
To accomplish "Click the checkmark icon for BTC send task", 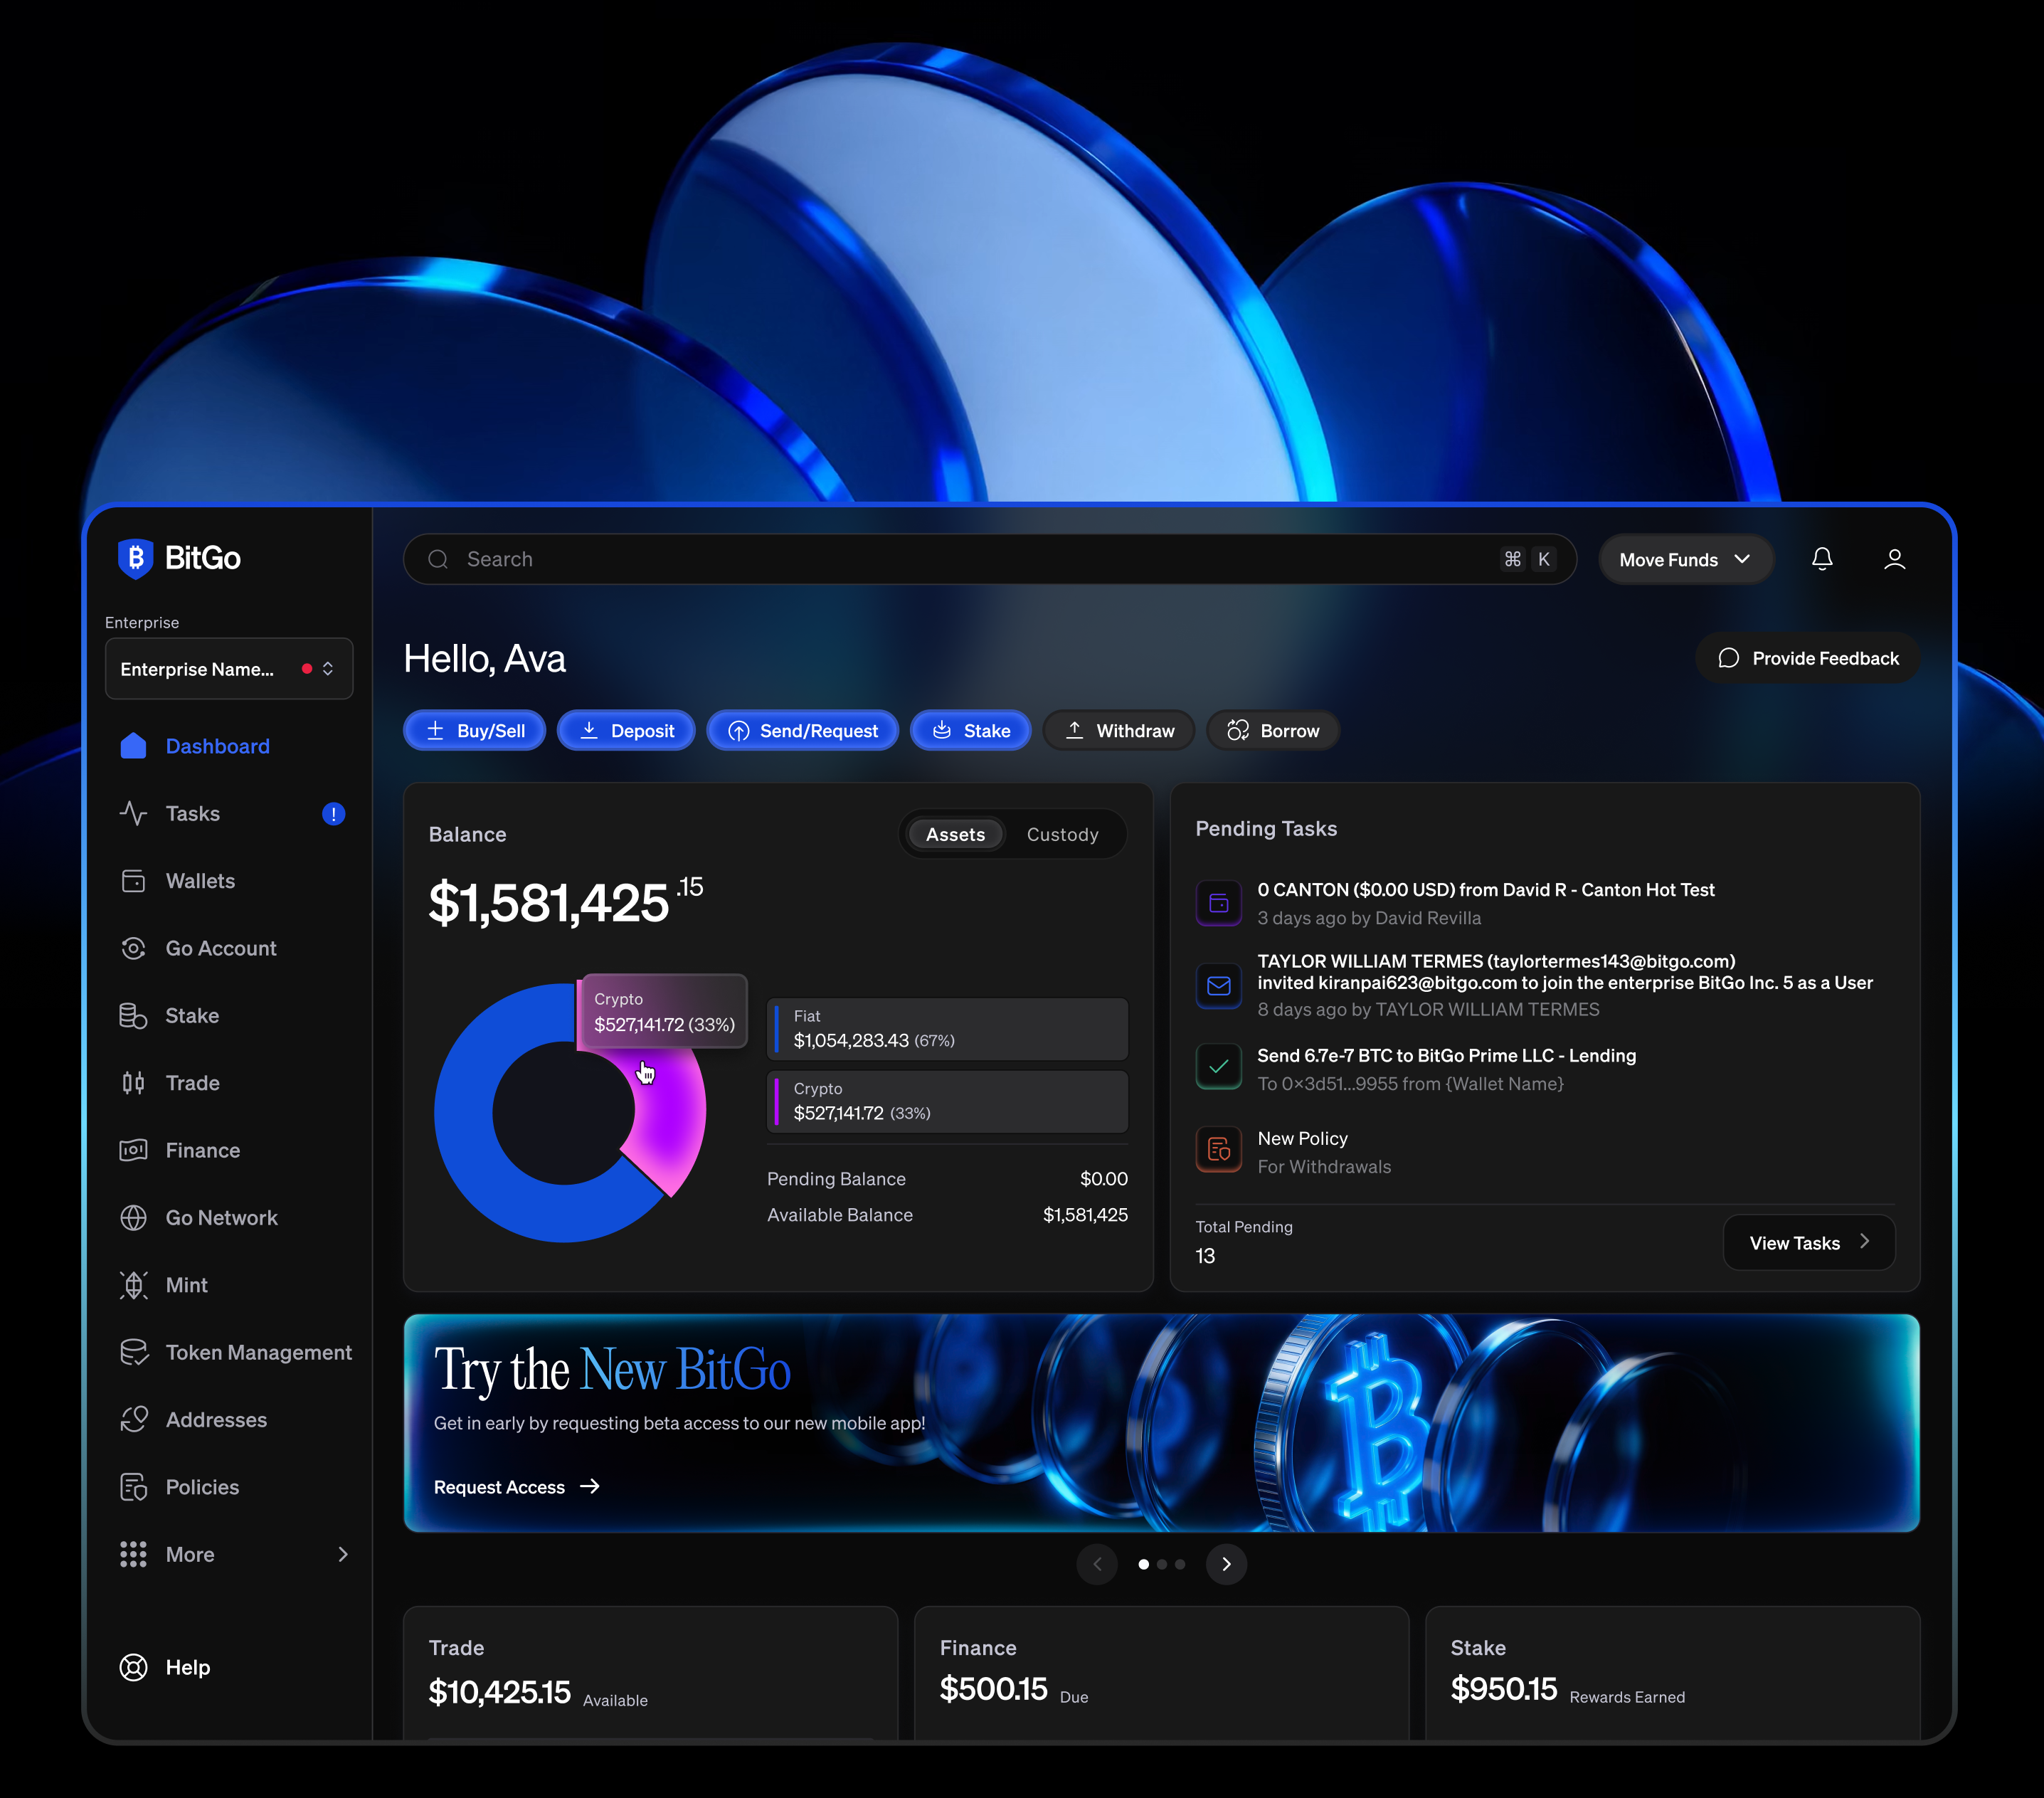I will (x=1219, y=1067).
